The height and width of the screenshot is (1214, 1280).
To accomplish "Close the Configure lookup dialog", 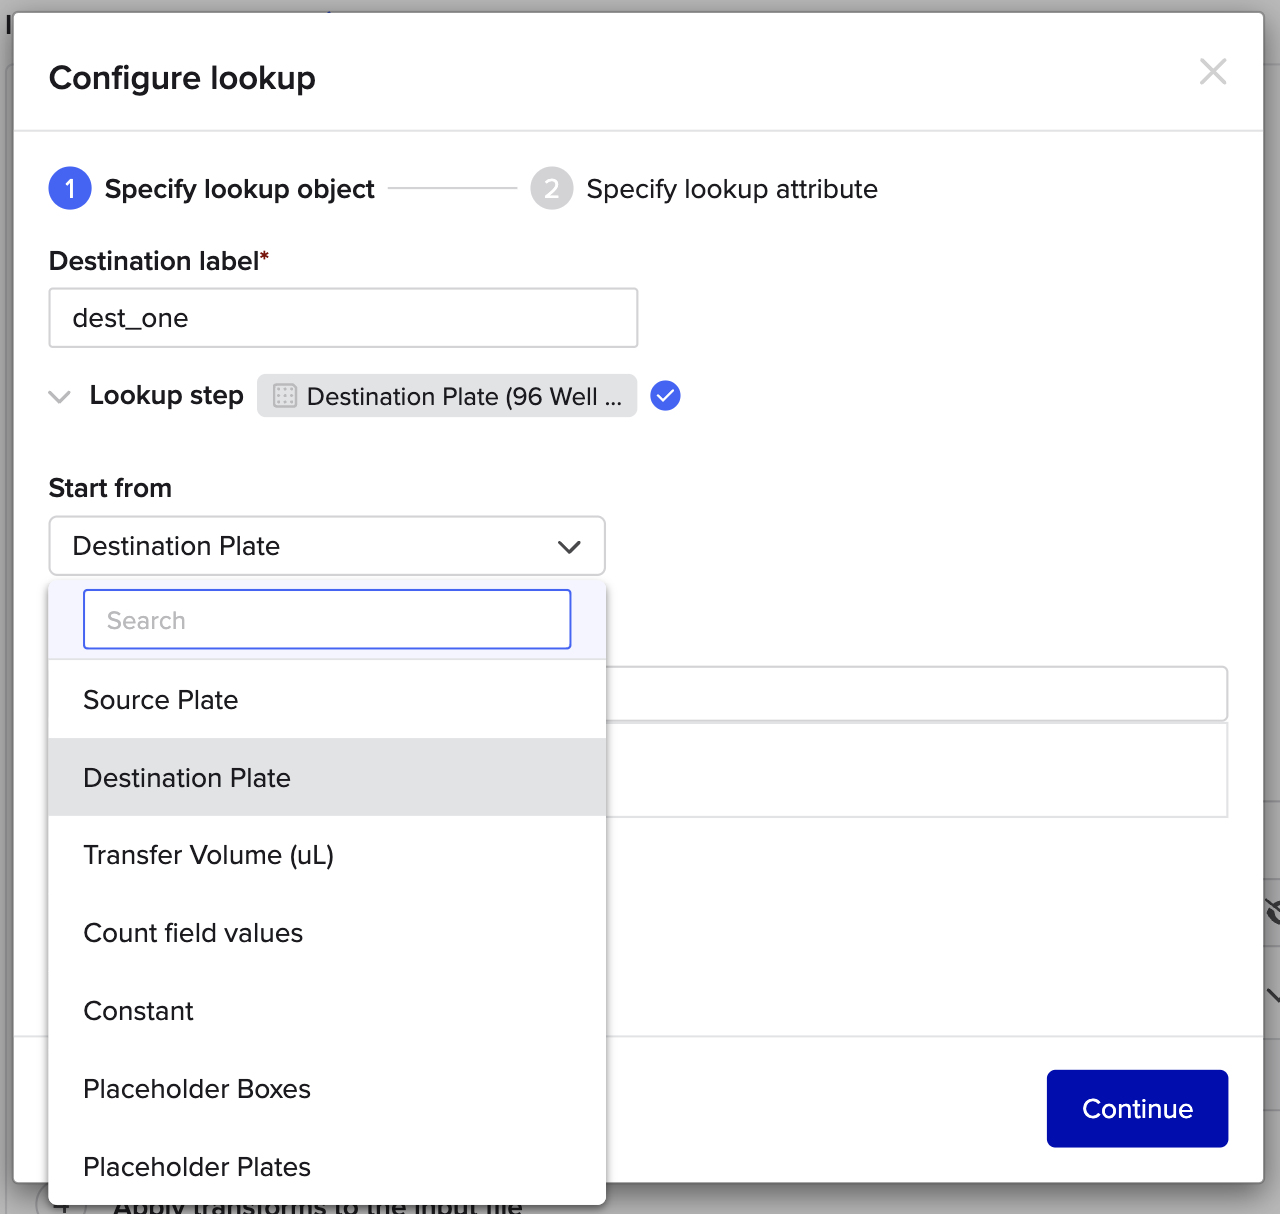I will [x=1212, y=72].
